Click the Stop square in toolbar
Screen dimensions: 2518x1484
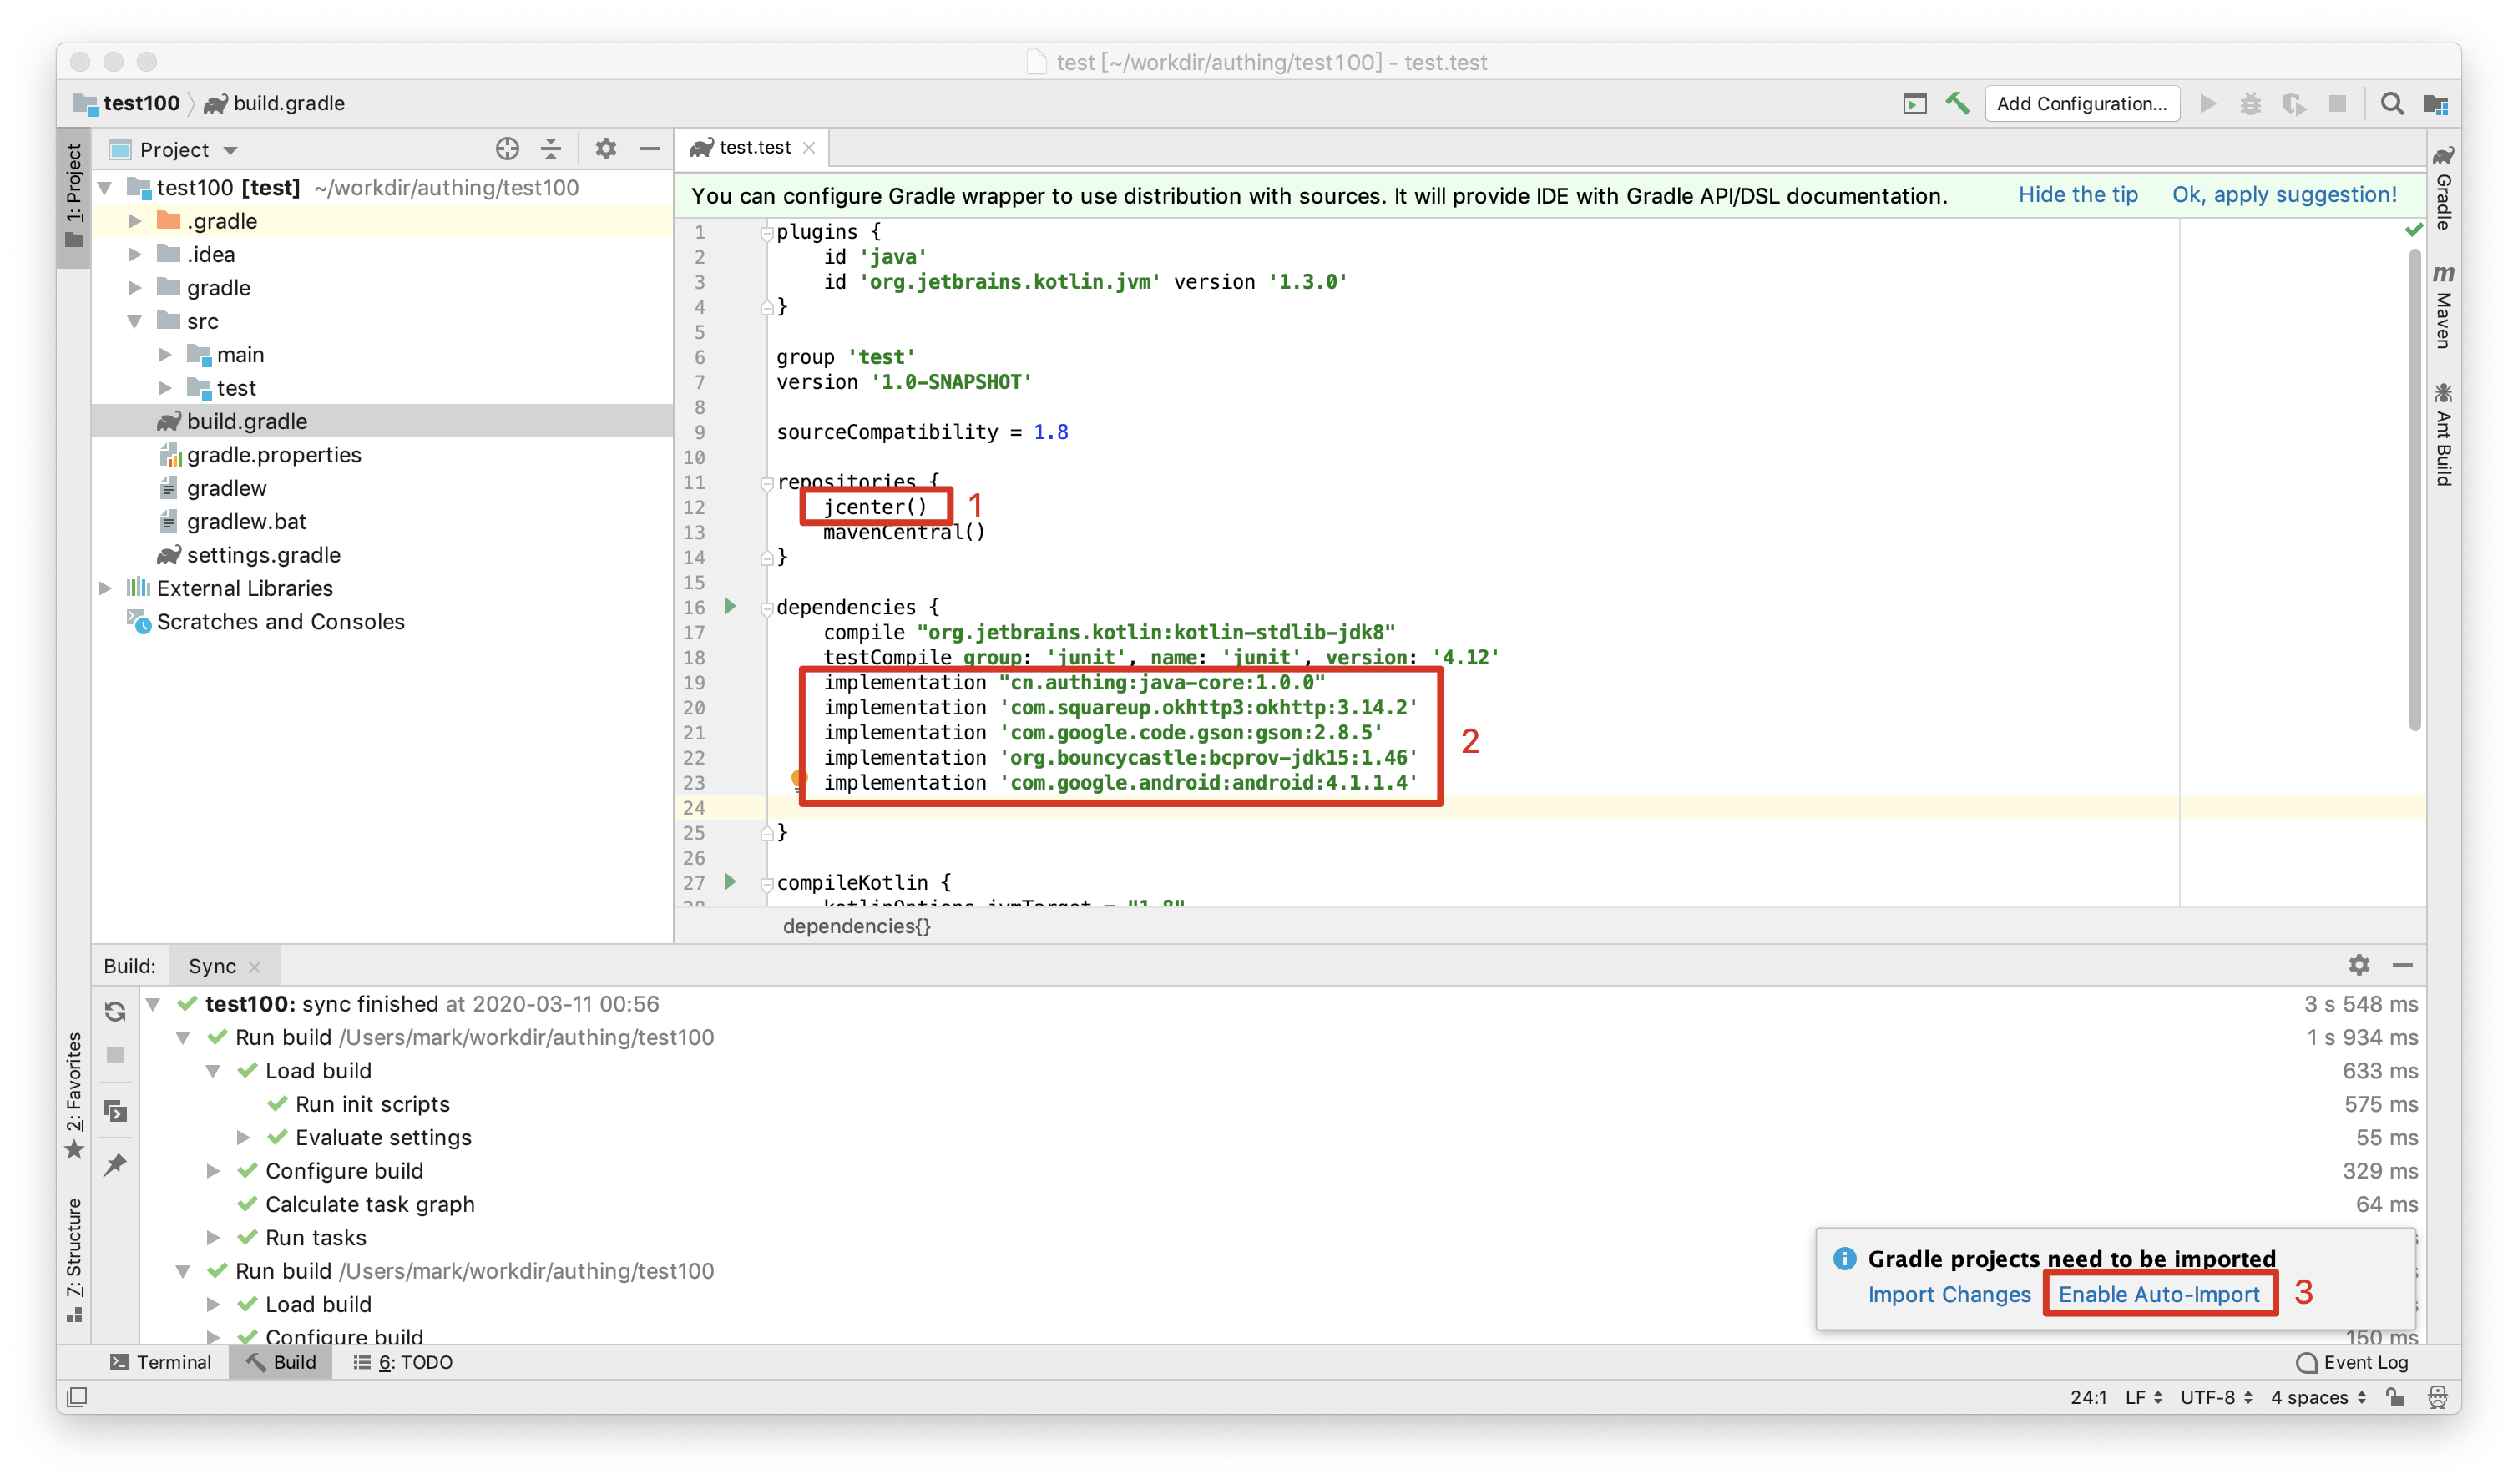click(2337, 103)
